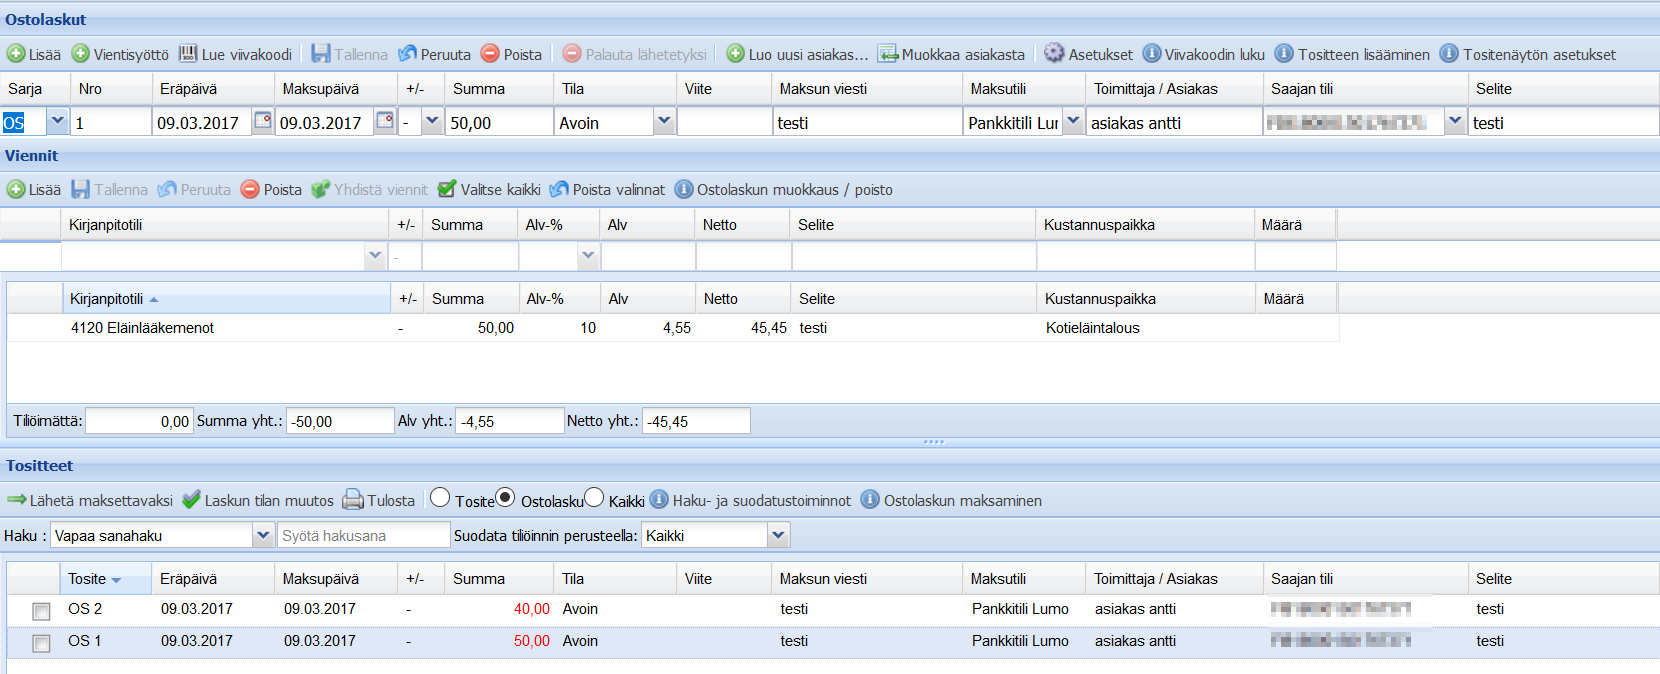Click Muokkaa asiakasta icon
The width and height of the screenshot is (1660, 674).
point(888,54)
